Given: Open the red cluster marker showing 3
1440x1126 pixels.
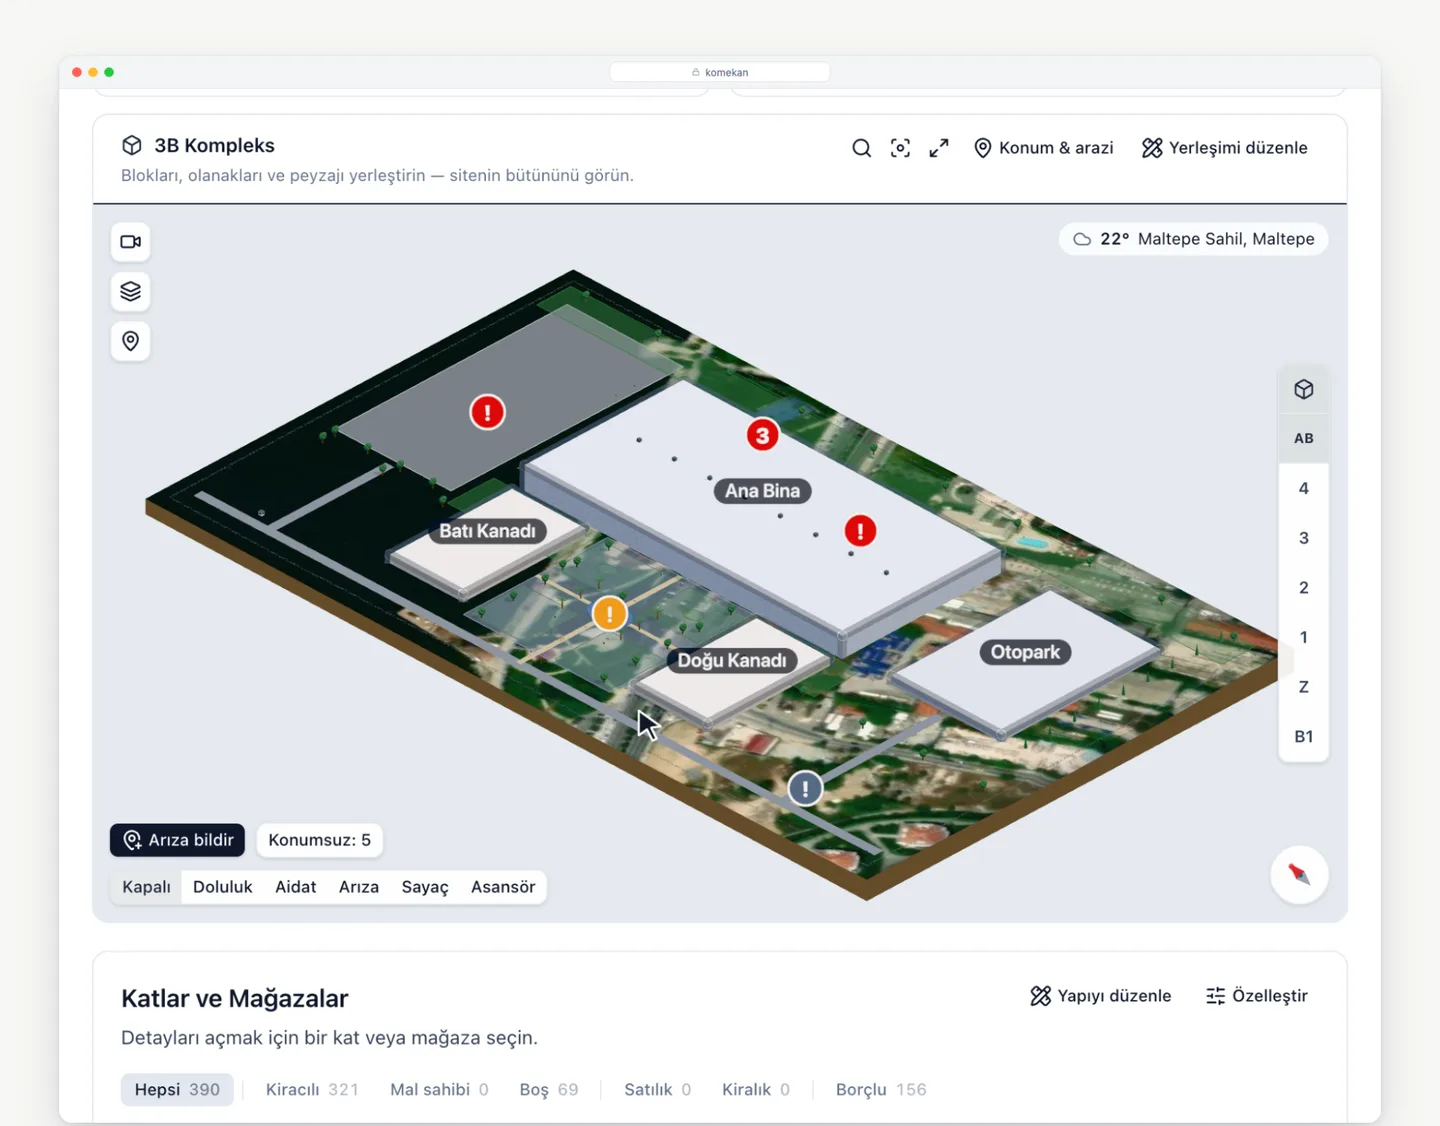Looking at the screenshot, I should [762, 435].
